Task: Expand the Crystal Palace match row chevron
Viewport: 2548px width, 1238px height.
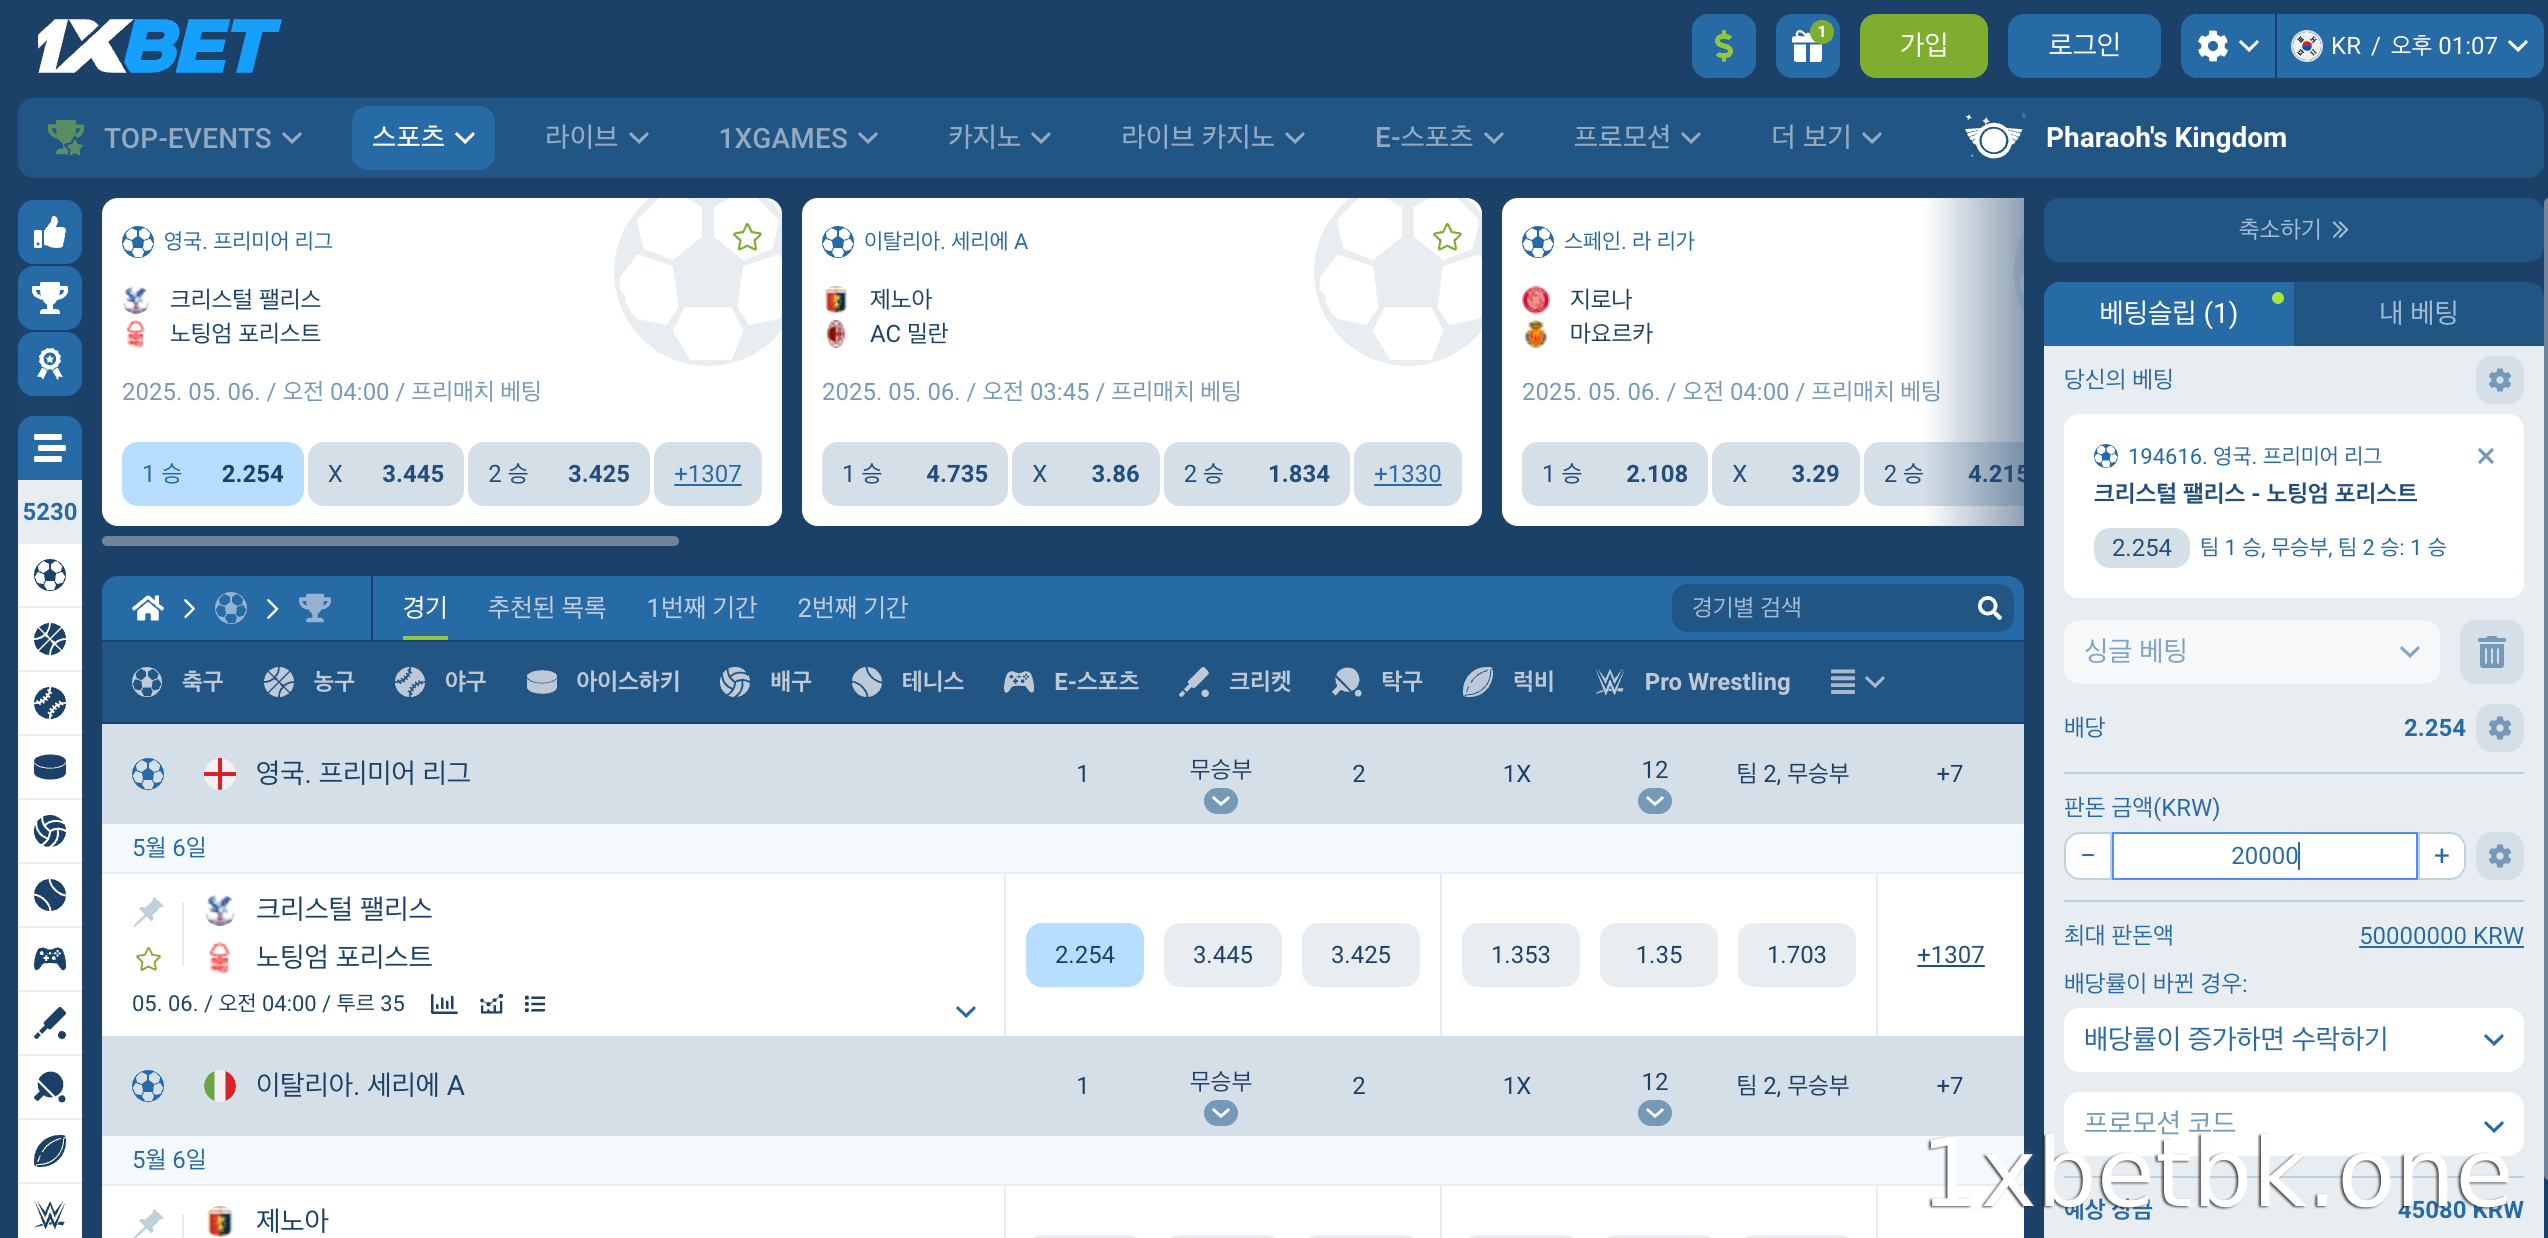Action: click(x=965, y=1011)
